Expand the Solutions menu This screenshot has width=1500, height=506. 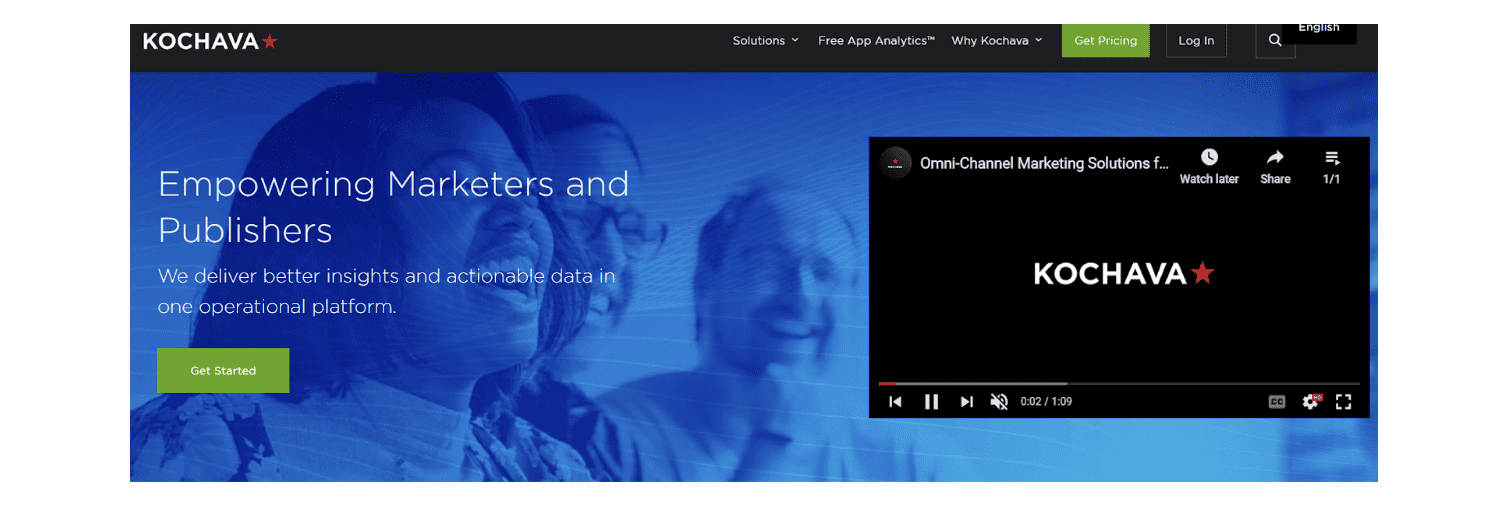765,41
